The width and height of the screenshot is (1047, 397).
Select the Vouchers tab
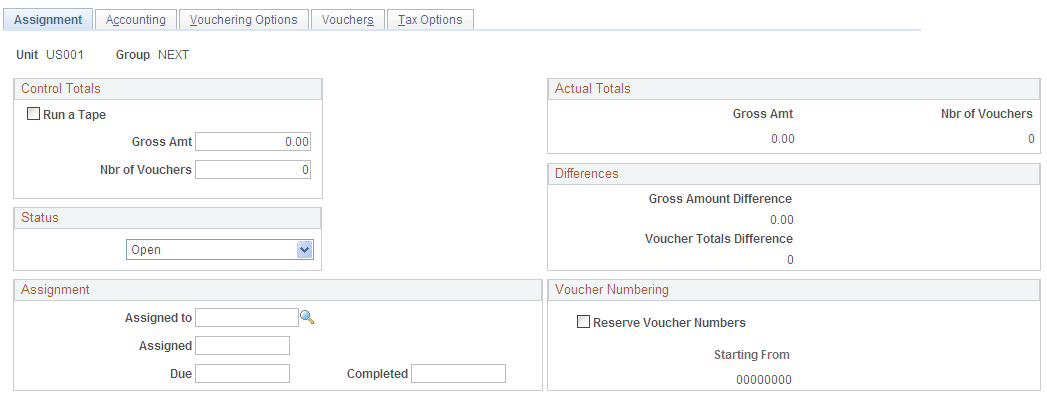[347, 19]
